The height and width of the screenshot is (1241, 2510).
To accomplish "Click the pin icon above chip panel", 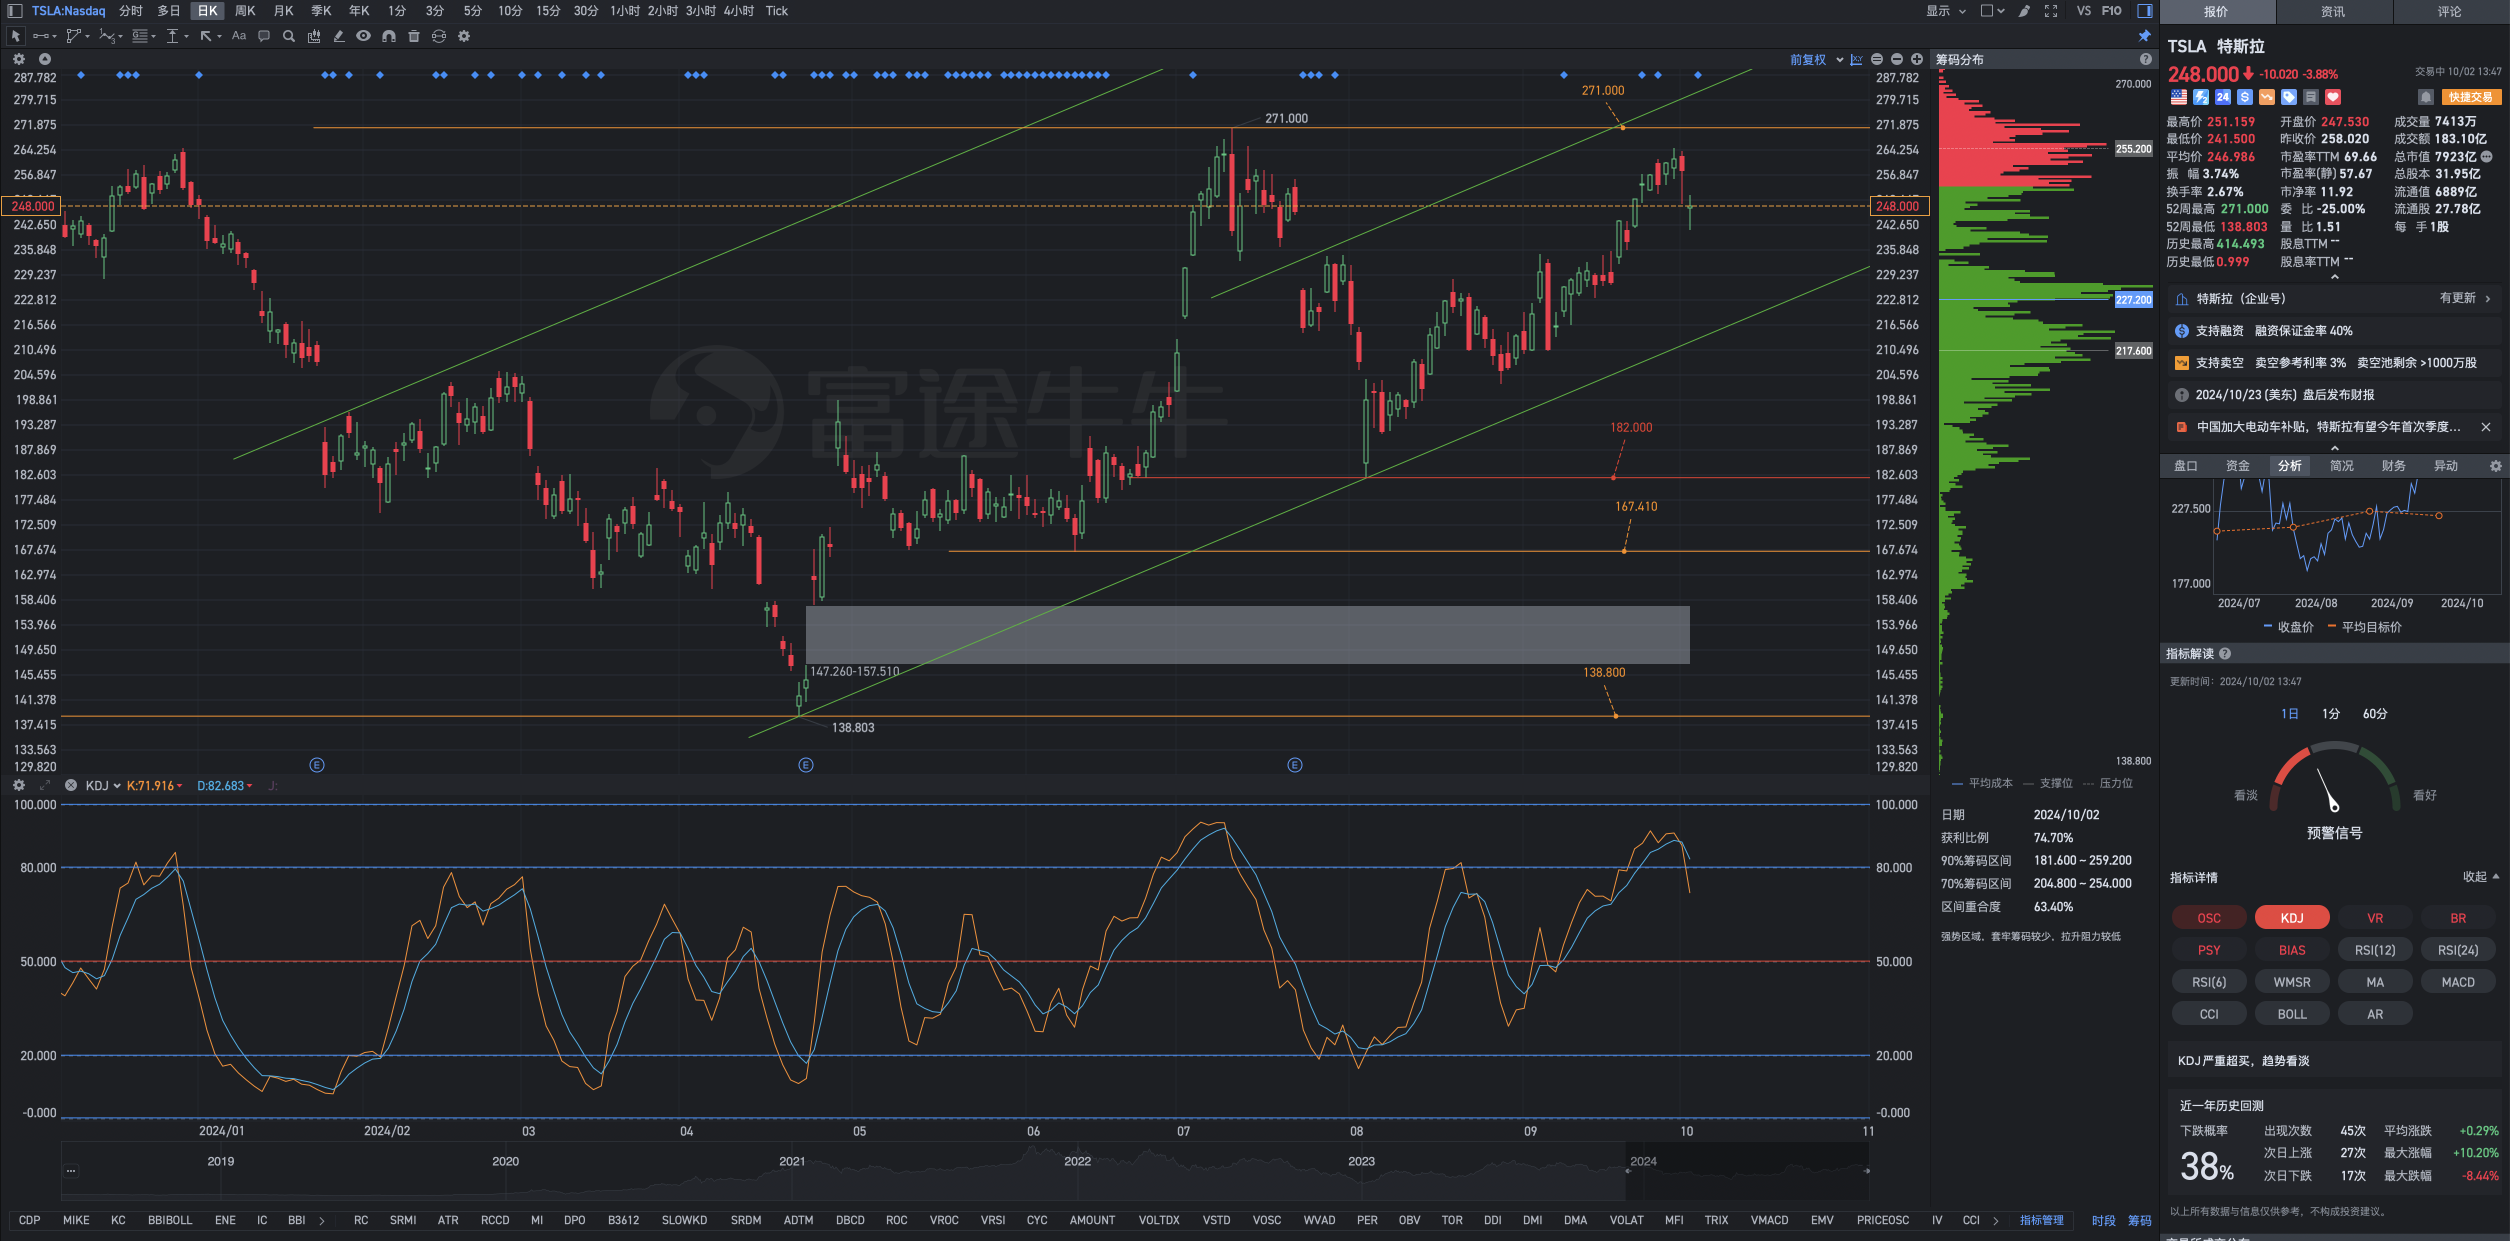I will coord(2144,36).
